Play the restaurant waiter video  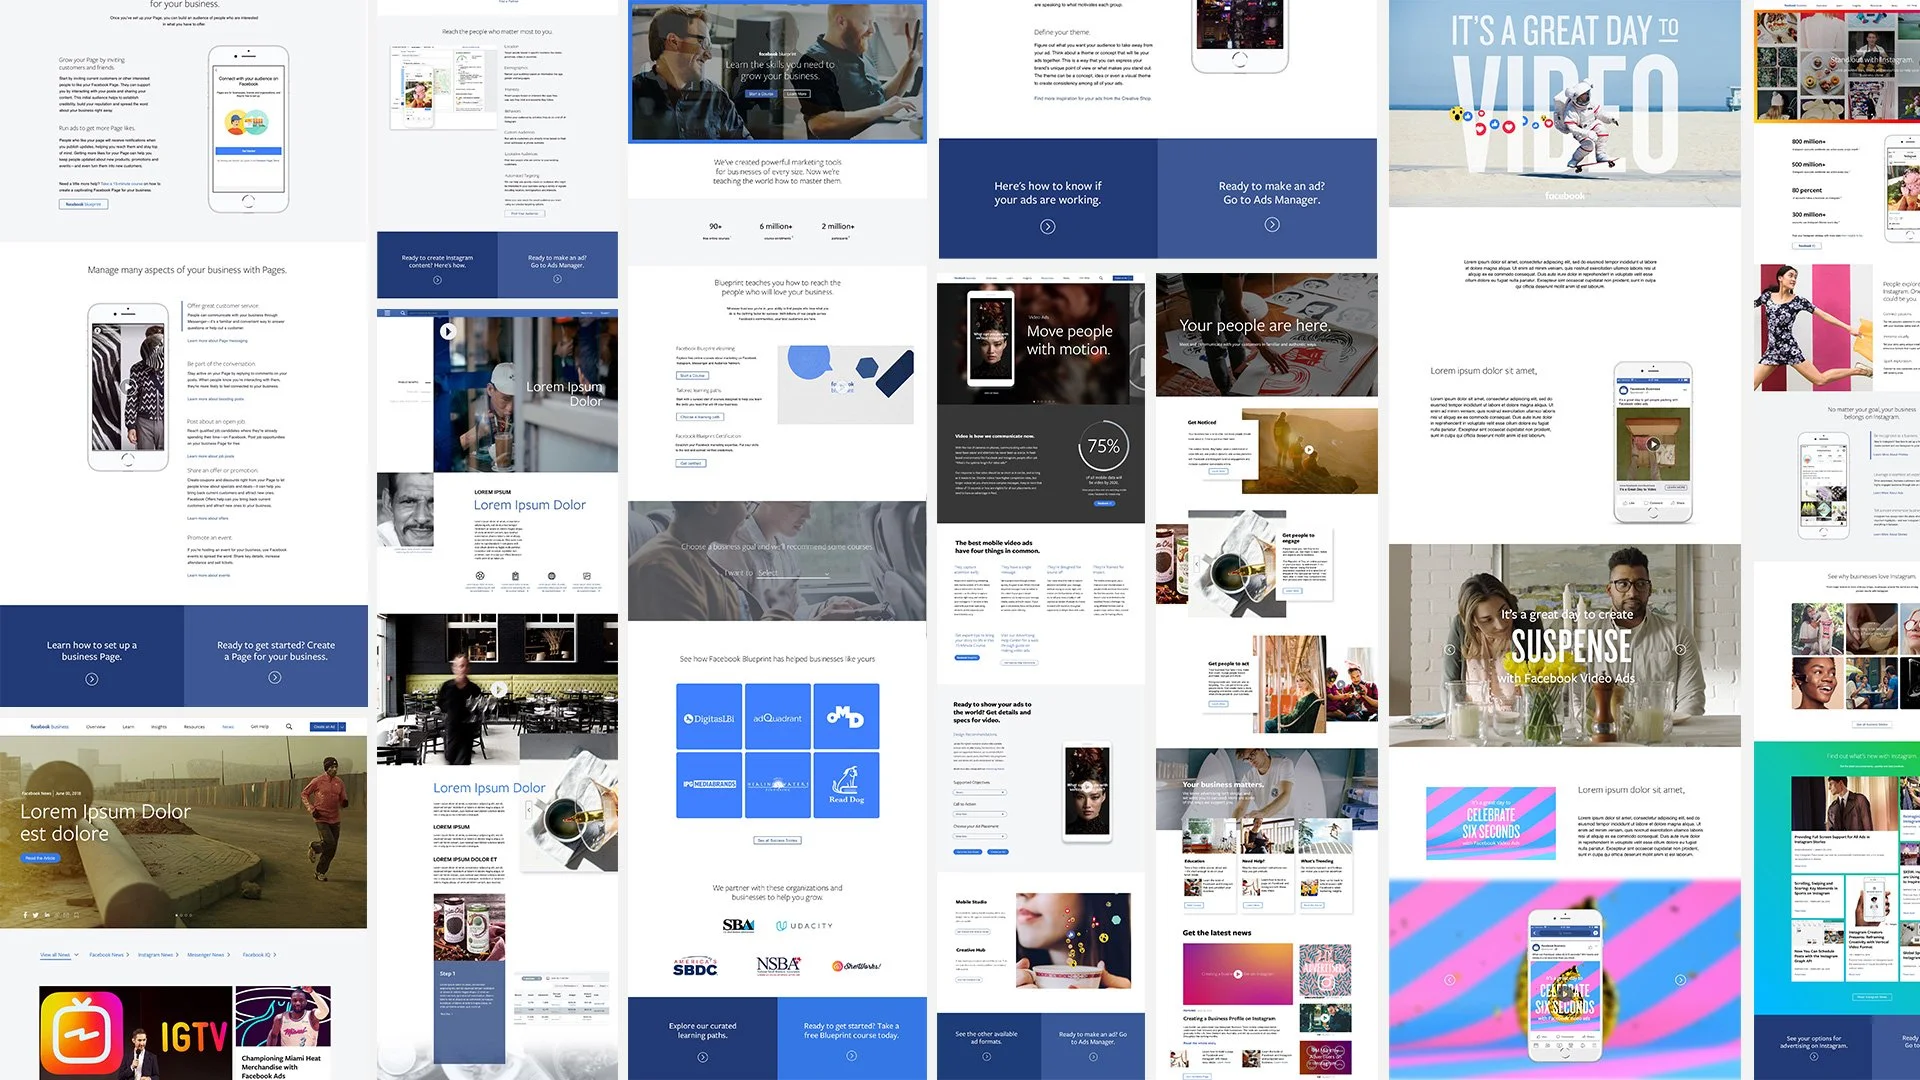pos(498,690)
